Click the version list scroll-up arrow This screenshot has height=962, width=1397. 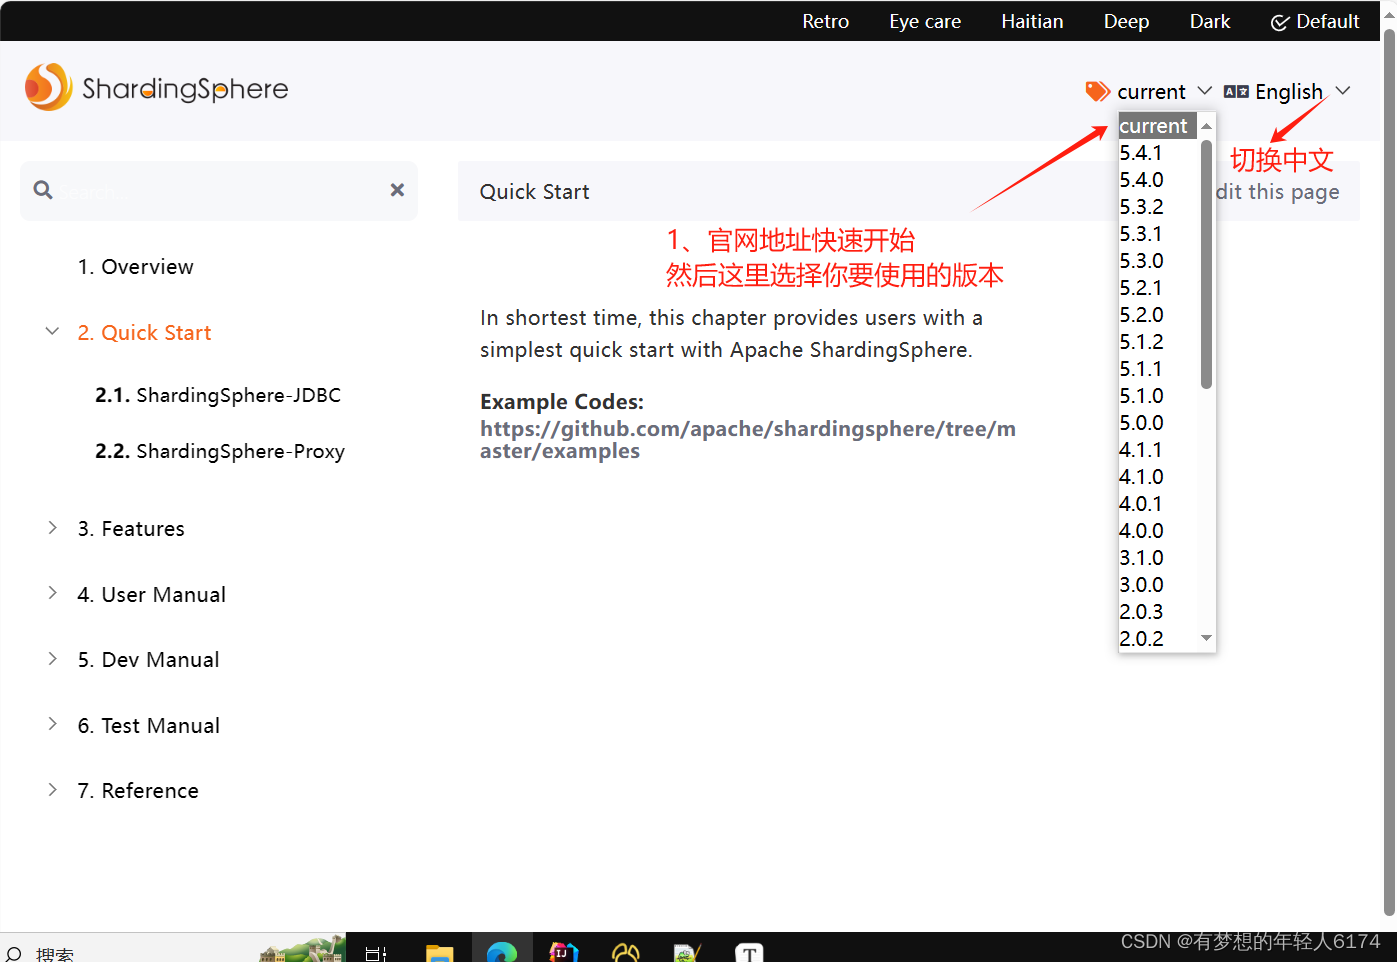click(x=1206, y=126)
